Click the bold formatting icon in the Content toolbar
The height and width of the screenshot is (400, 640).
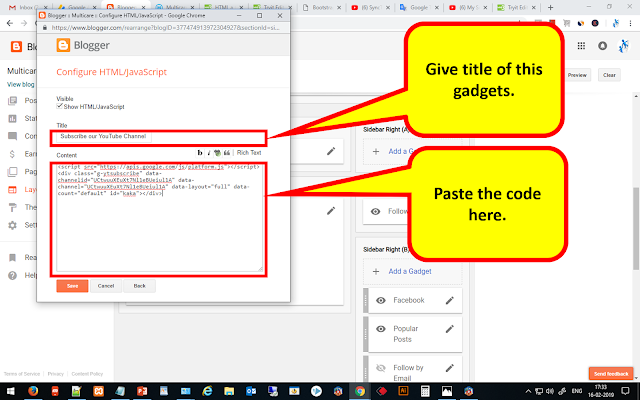(200, 153)
